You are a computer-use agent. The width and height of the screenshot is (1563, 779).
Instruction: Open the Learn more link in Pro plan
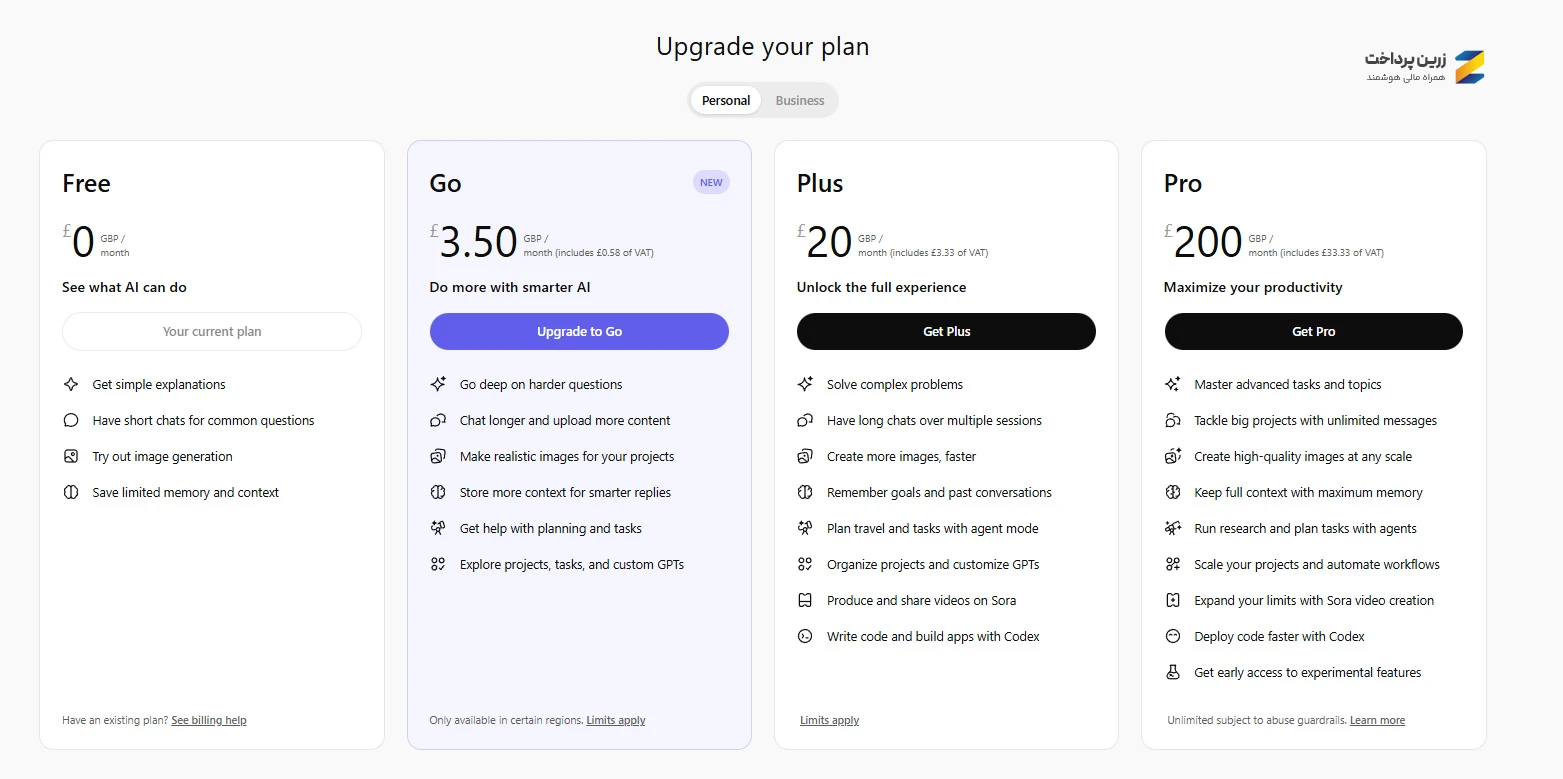1377,720
